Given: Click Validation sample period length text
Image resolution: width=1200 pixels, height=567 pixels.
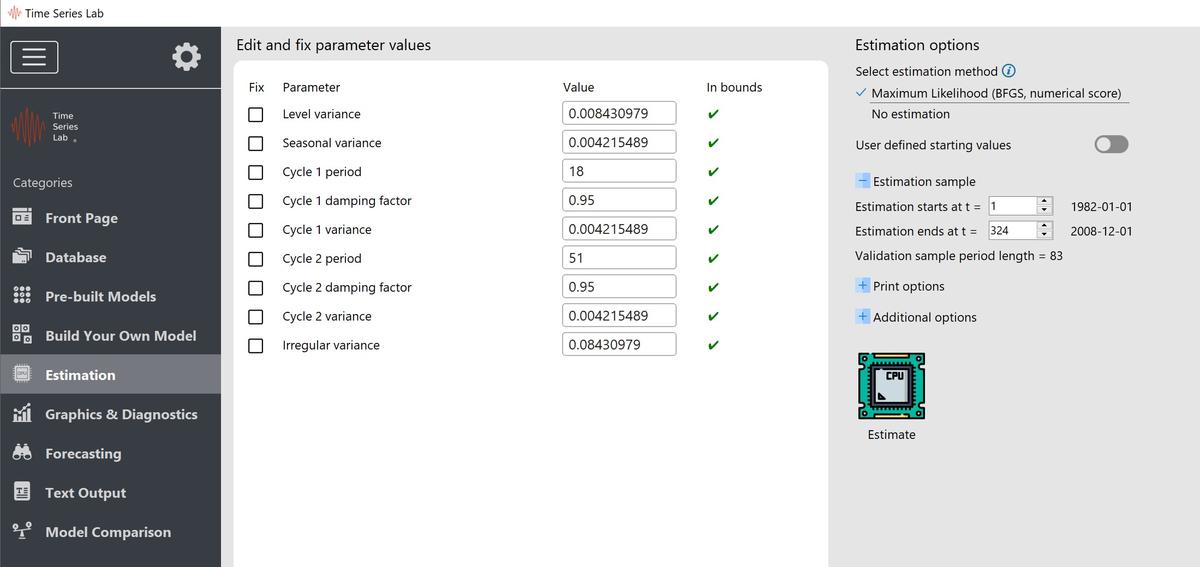Looking at the screenshot, I should 959,256.
